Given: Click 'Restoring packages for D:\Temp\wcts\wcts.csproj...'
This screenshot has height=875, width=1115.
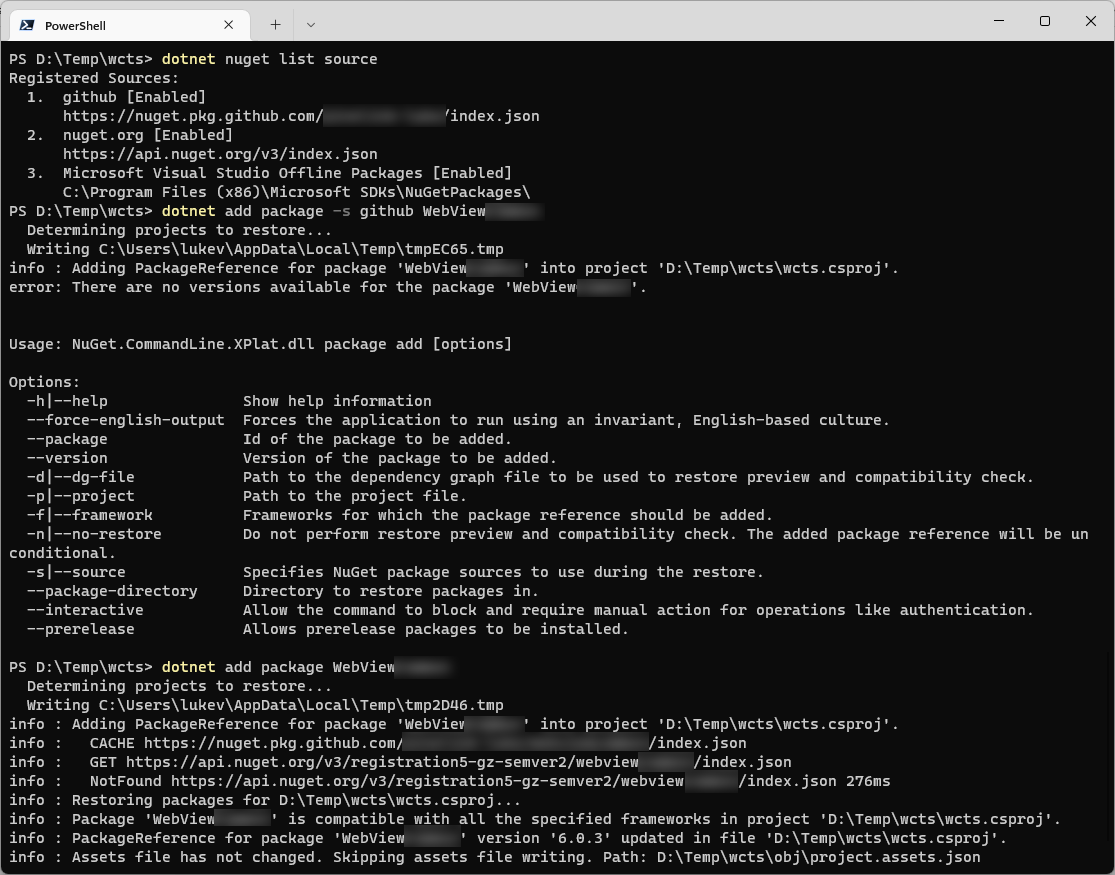Looking at the screenshot, I should tap(297, 800).
